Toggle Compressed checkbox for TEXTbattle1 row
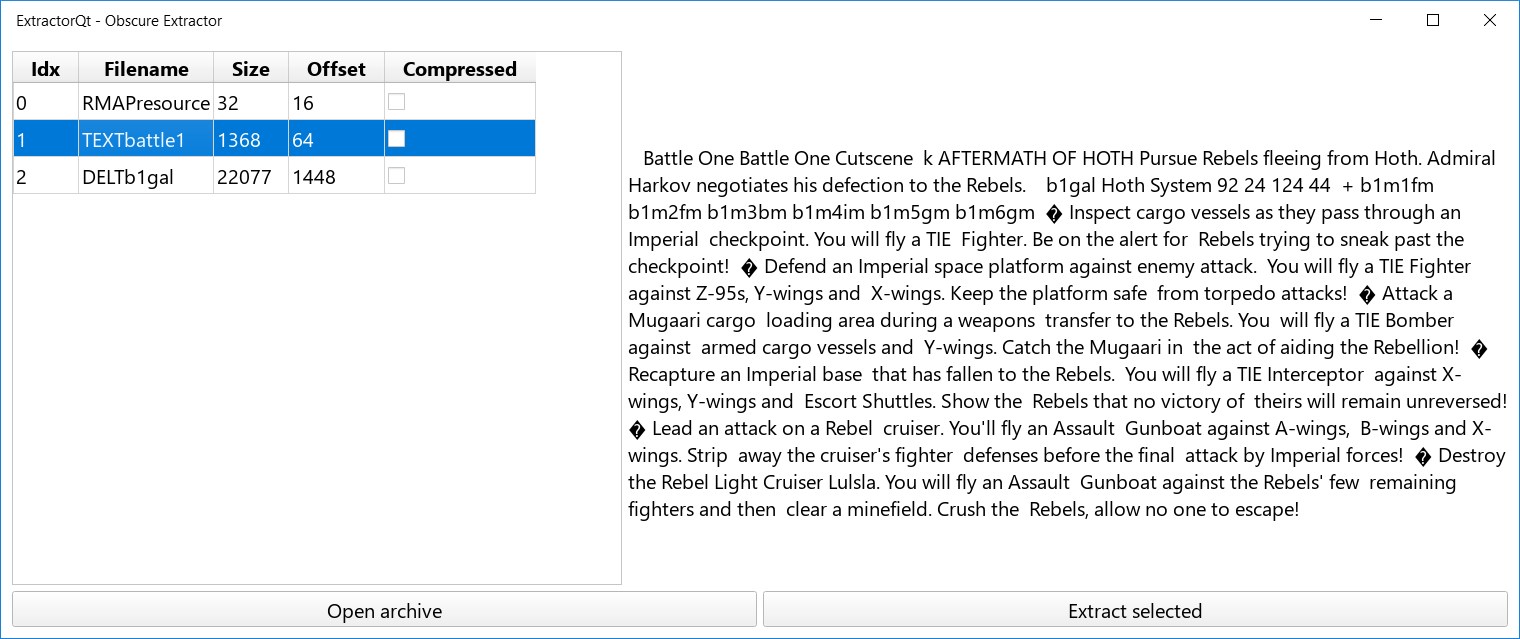 (x=397, y=139)
